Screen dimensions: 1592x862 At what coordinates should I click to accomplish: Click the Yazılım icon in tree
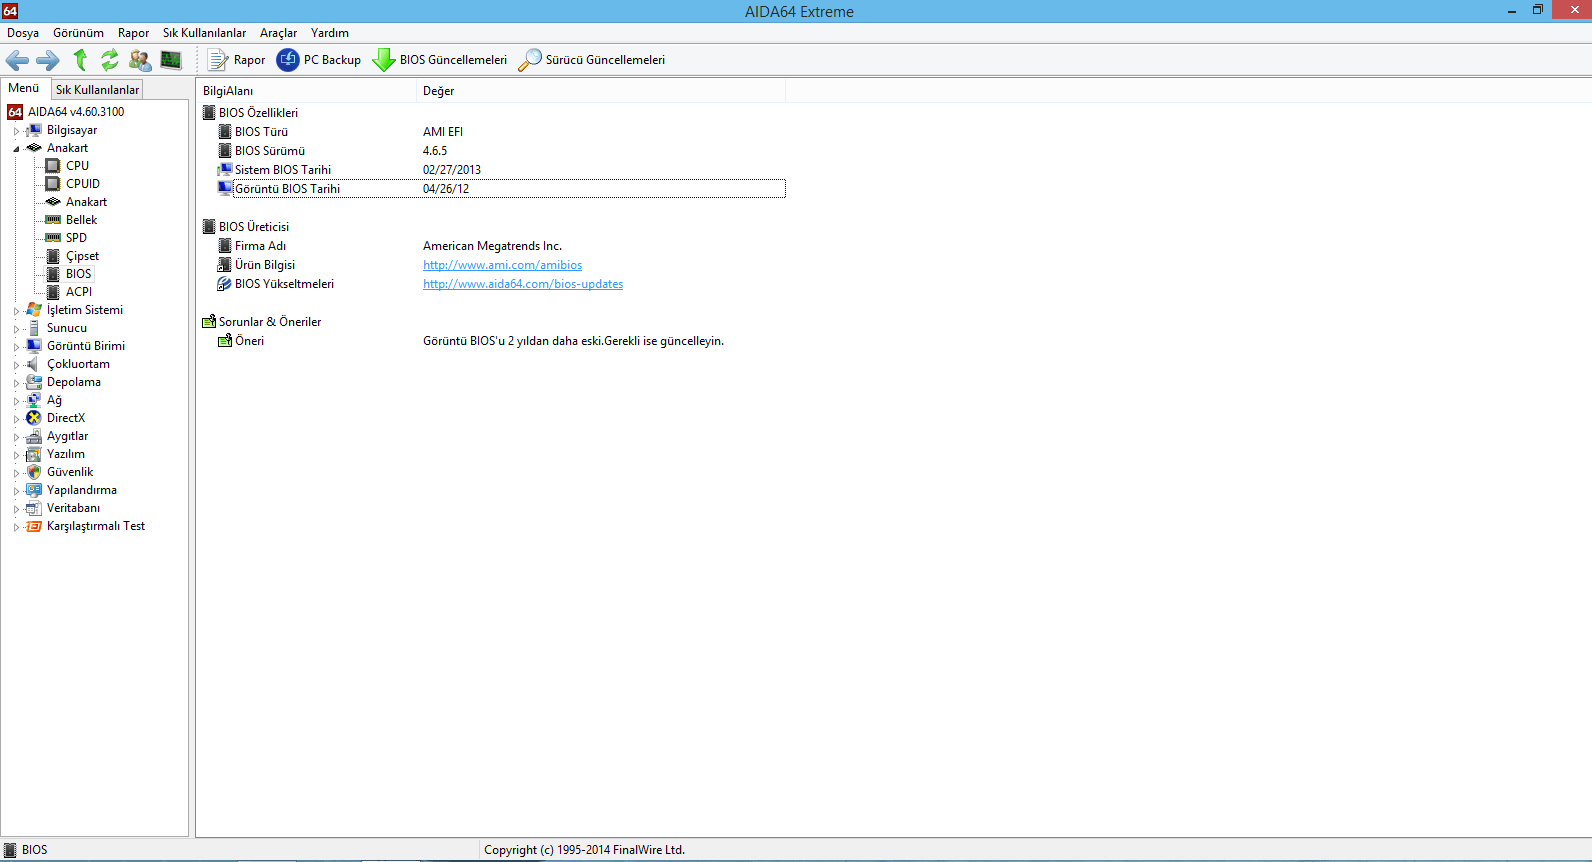(34, 454)
